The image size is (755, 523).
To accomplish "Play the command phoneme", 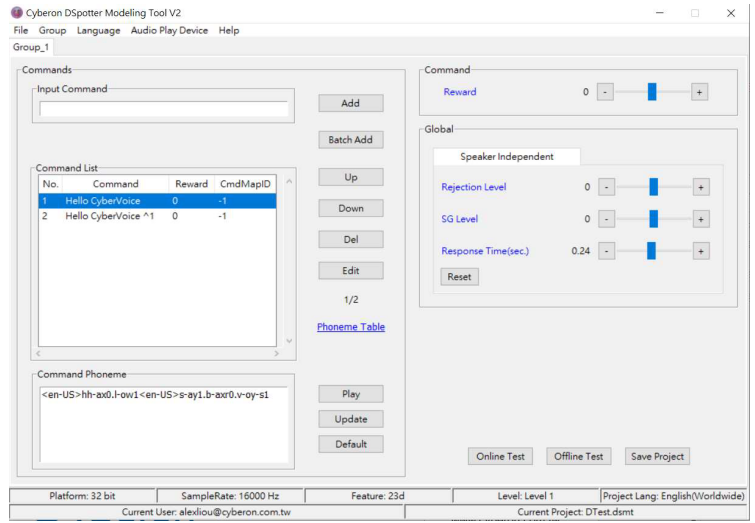I will coord(351,394).
